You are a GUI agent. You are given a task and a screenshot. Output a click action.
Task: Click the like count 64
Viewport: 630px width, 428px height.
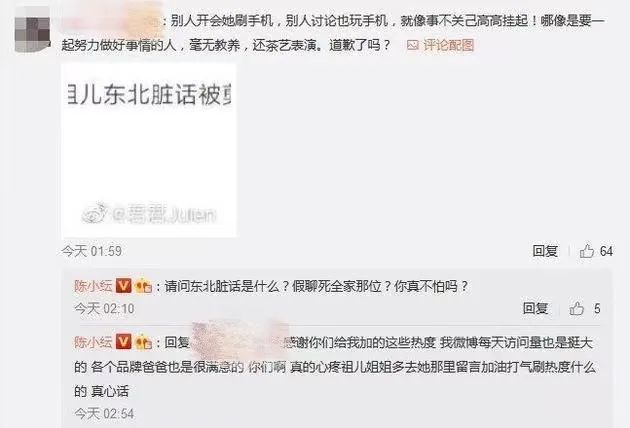(606, 251)
